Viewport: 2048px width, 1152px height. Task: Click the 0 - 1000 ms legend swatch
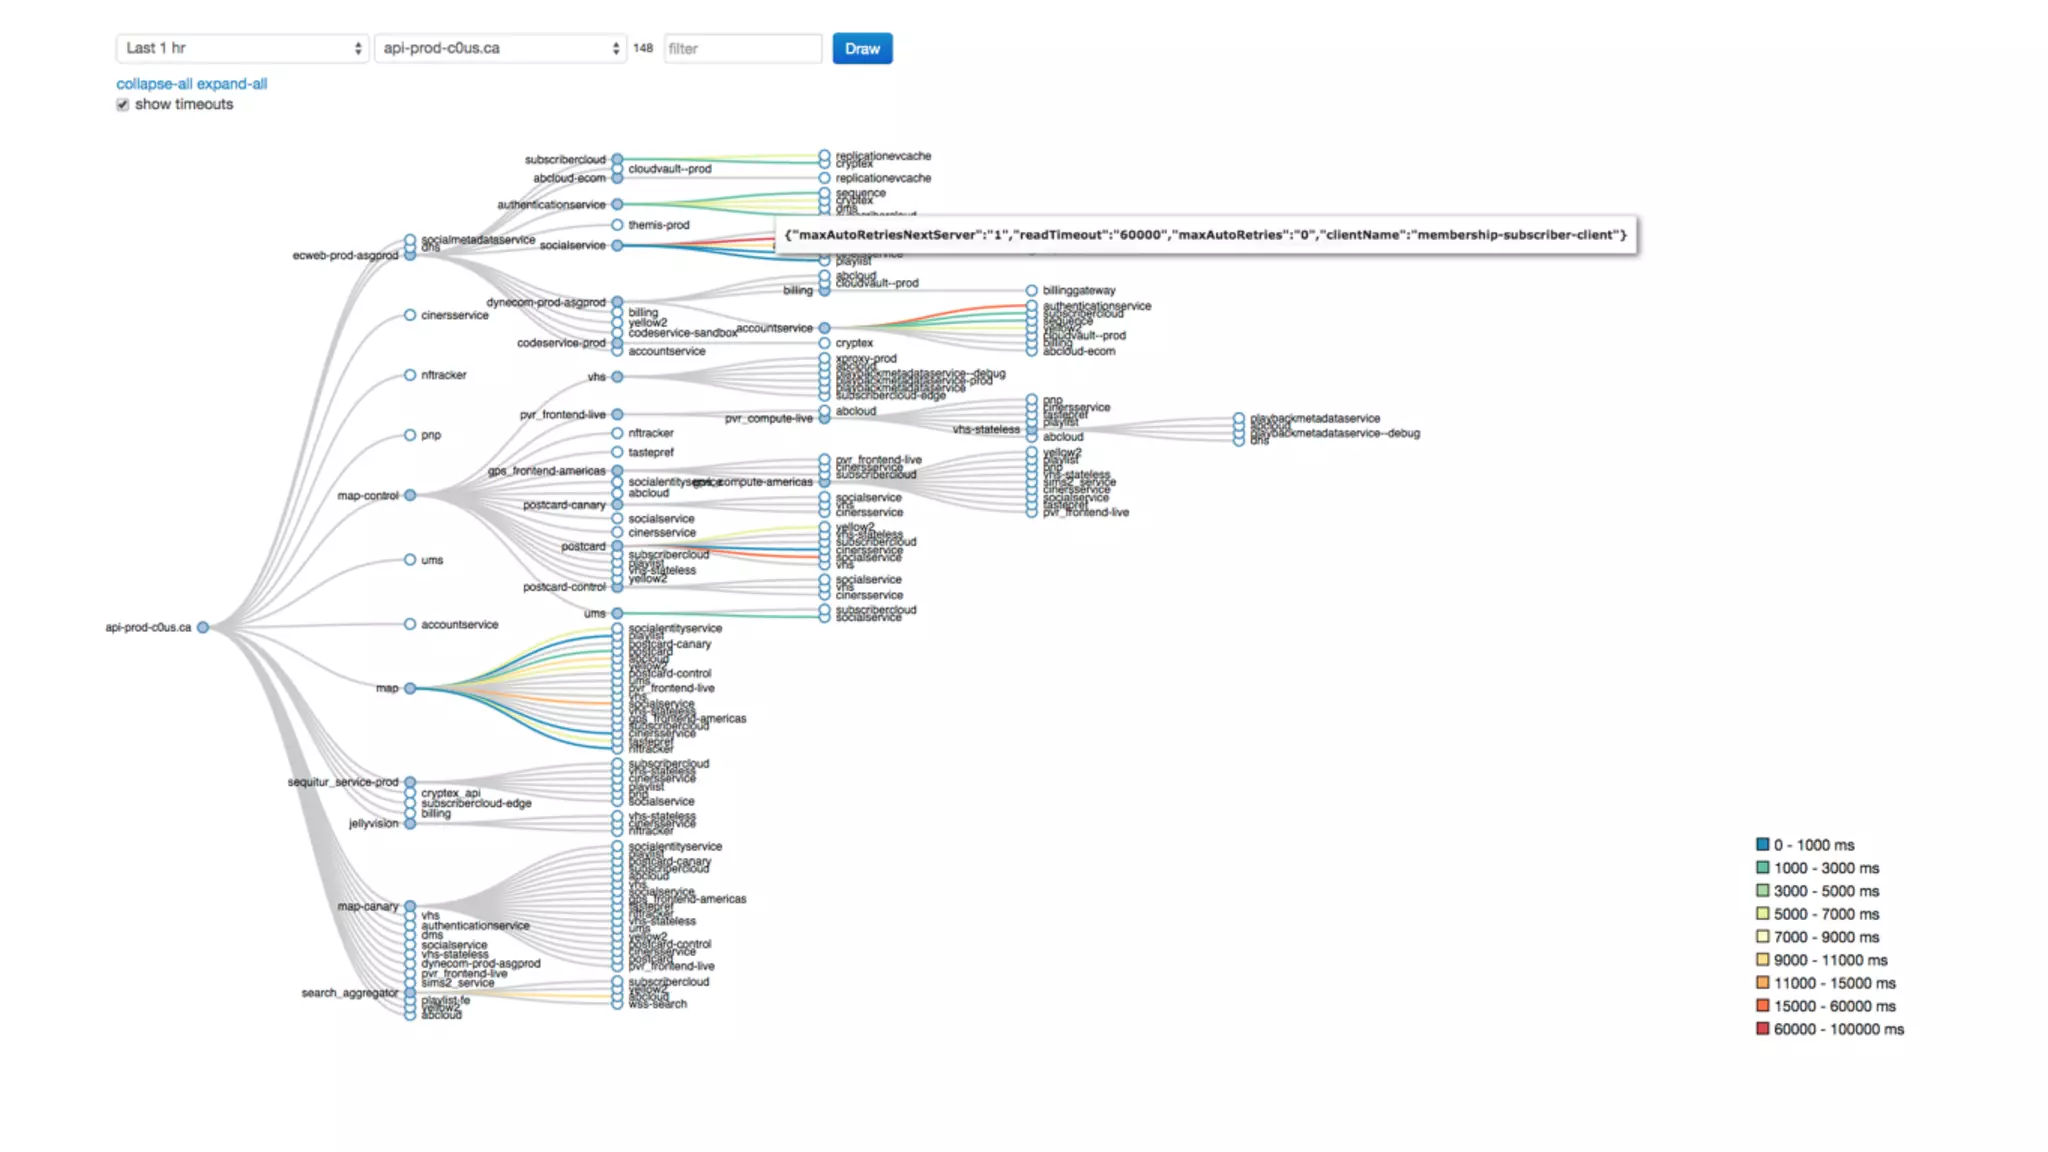[1762, 844]
